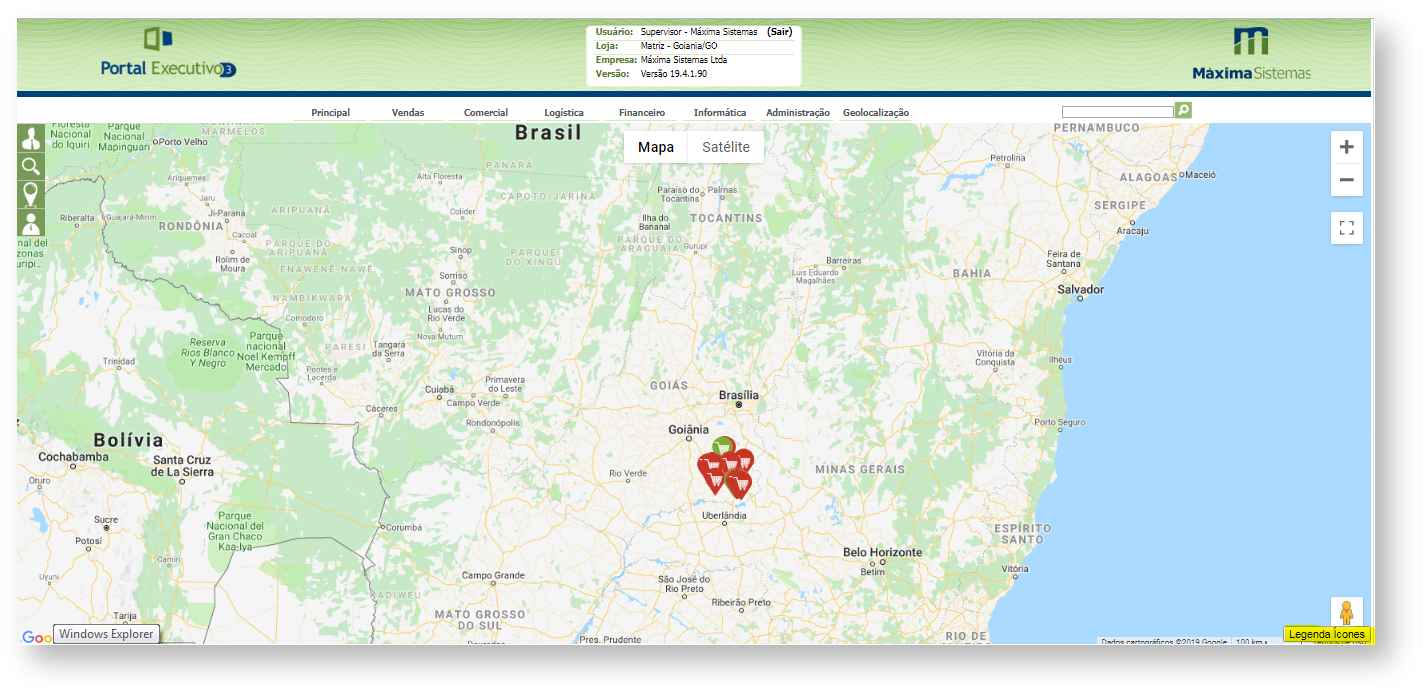The image size is (1423, 693).
Task: Click the Google logo on the map
Action: pos(36,637)
